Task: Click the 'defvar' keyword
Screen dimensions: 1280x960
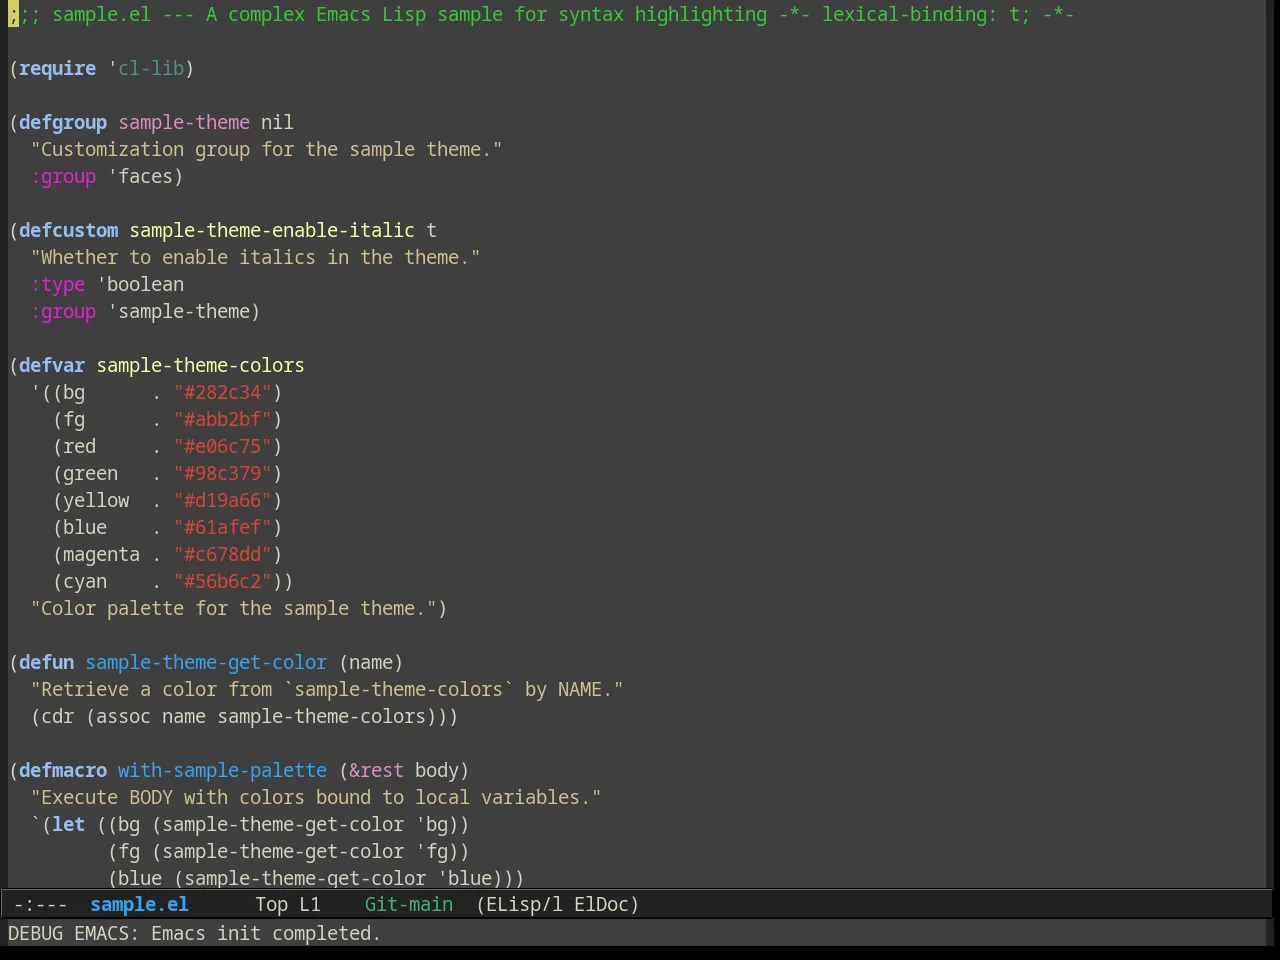Action: pyautogui.click(x=52, y=365)
